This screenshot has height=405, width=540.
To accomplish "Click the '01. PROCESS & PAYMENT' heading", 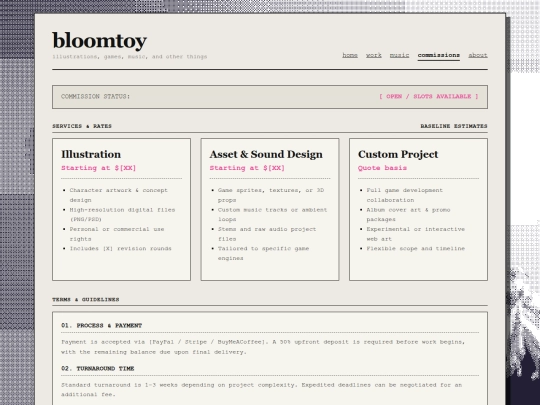I will coord(102,325).
